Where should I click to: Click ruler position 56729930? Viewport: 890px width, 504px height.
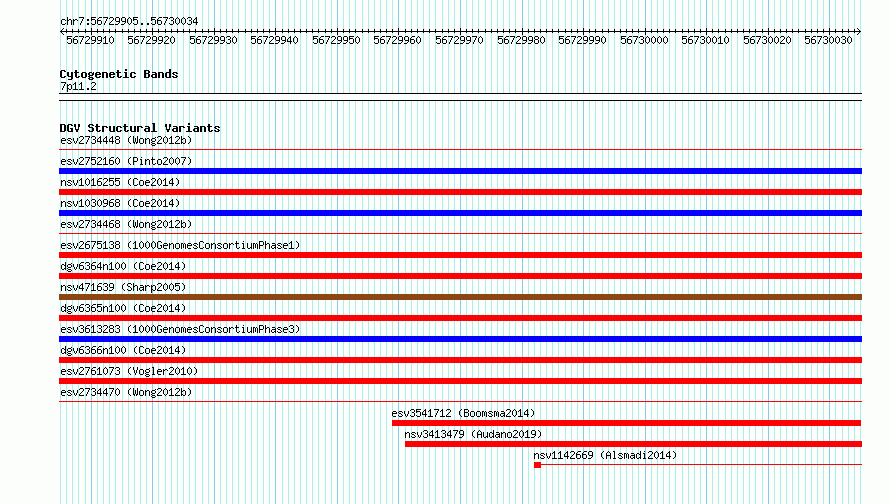[x=213, y=40]
